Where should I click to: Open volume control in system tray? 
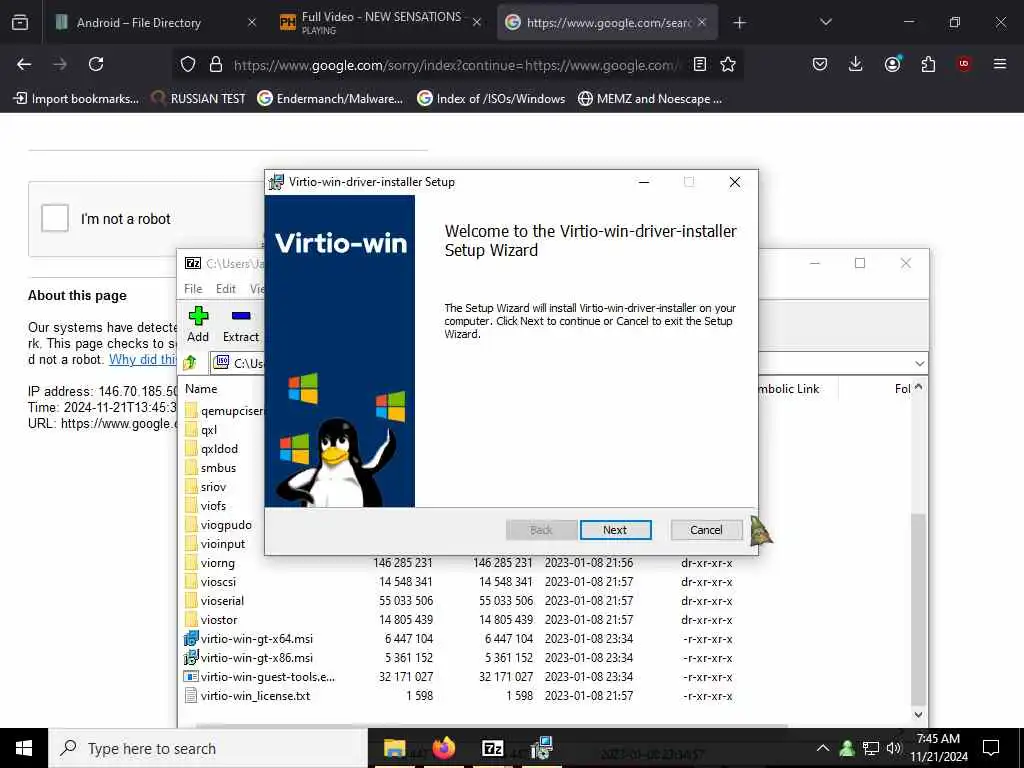pos(893,748)
